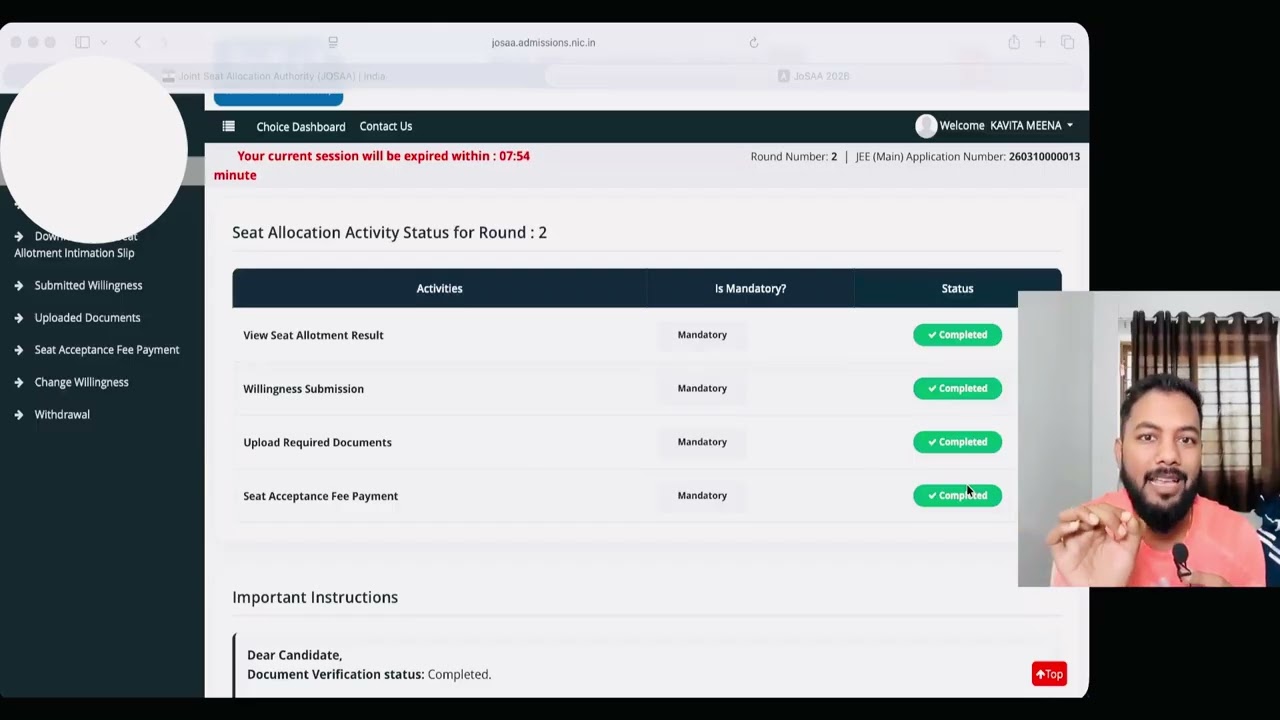This screenshot has height=720, width=1280.
Task: Click the application number 260310000013
Action: (1044, 157)
